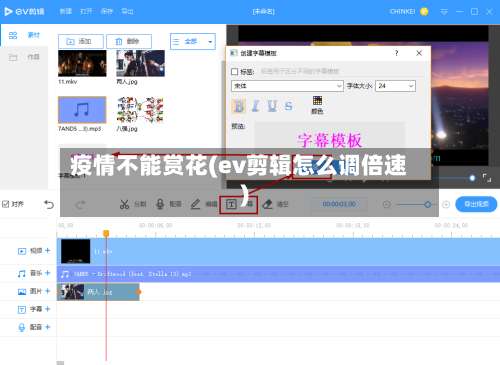Add a new 视频 track with plus

(47, 250)
